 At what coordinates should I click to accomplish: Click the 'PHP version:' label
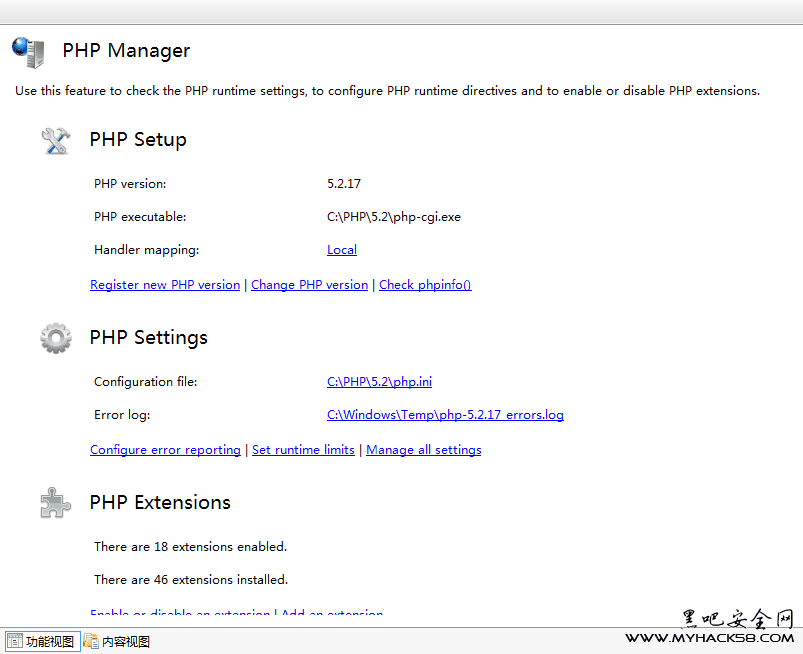(130, 184)
